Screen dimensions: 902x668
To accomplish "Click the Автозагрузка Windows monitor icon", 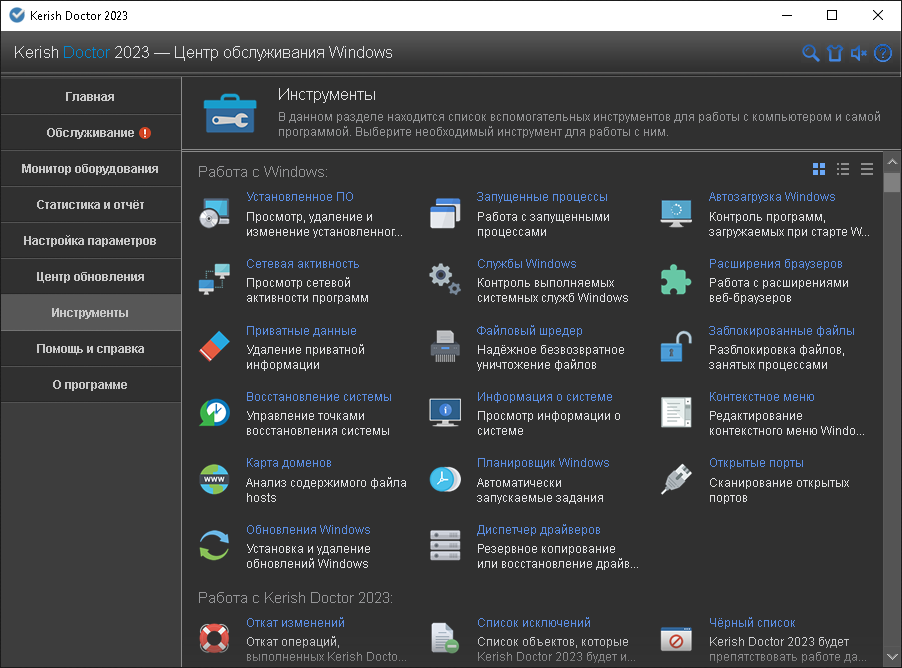I will point(676,213).
